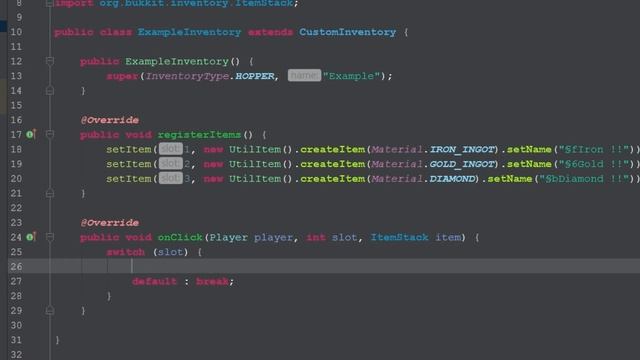This screenshot has width=640, height=360.
Task: Click the fold end marker on line 14
Action: coord(49,91)
